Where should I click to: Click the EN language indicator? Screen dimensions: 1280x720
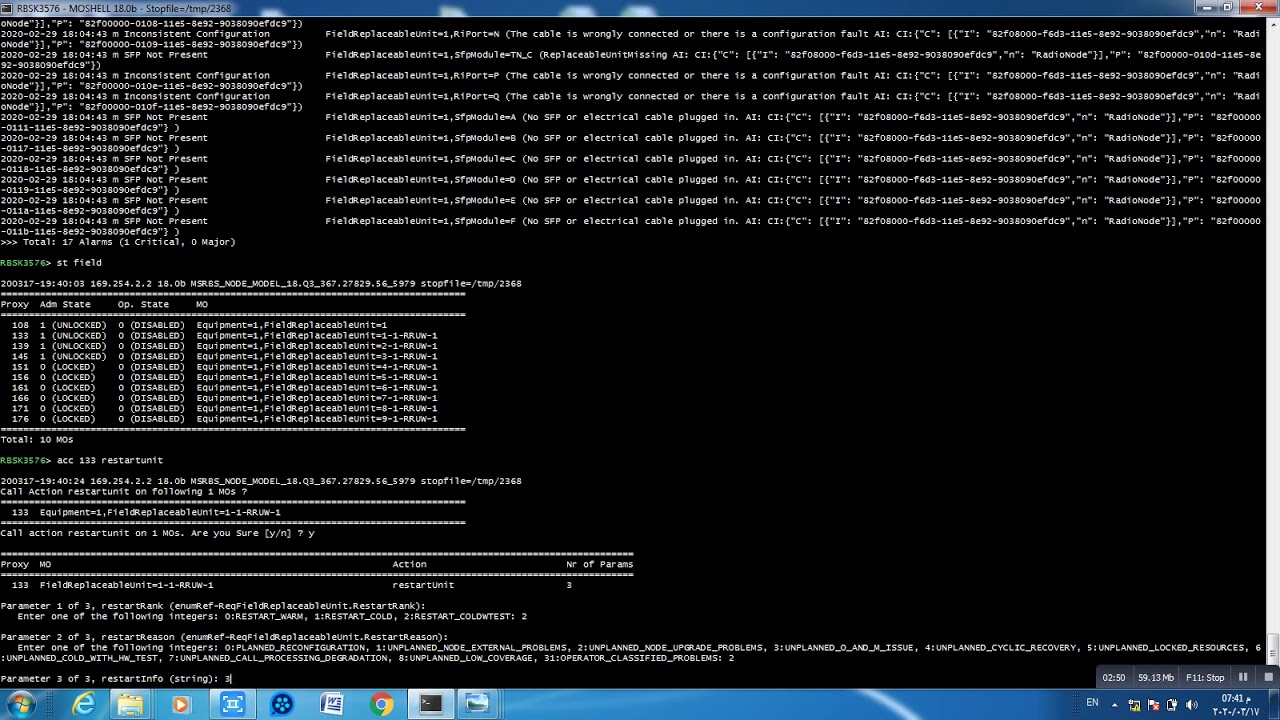click(1092, 704)
